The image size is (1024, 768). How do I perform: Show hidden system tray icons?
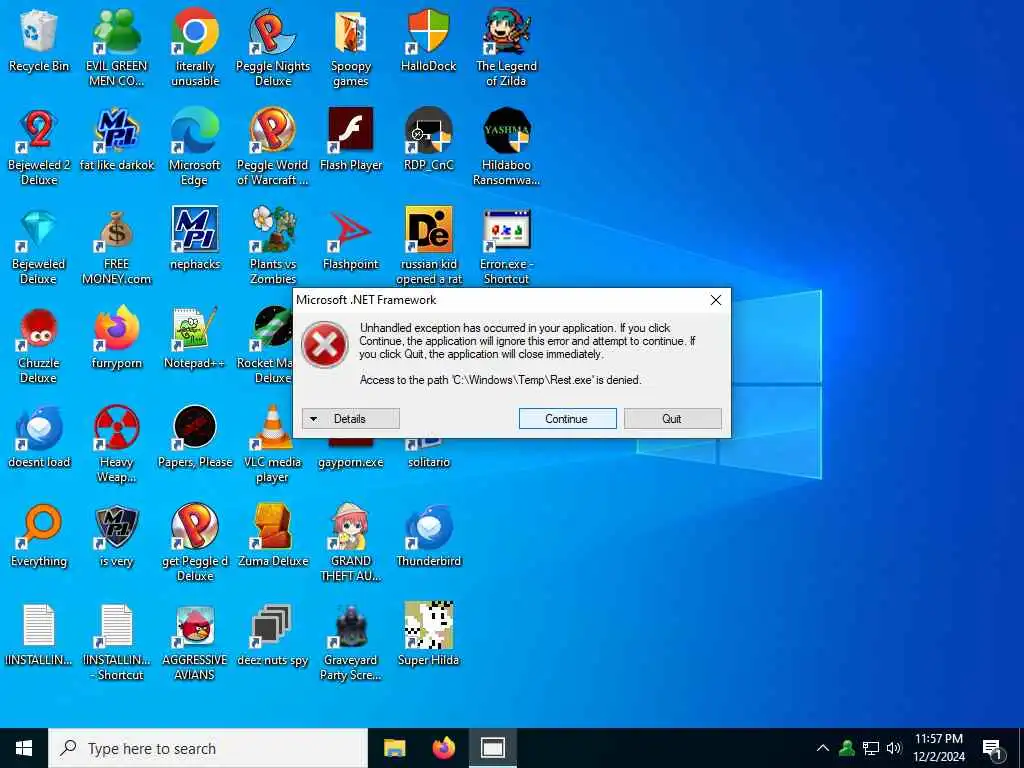[x=823, y=748]
